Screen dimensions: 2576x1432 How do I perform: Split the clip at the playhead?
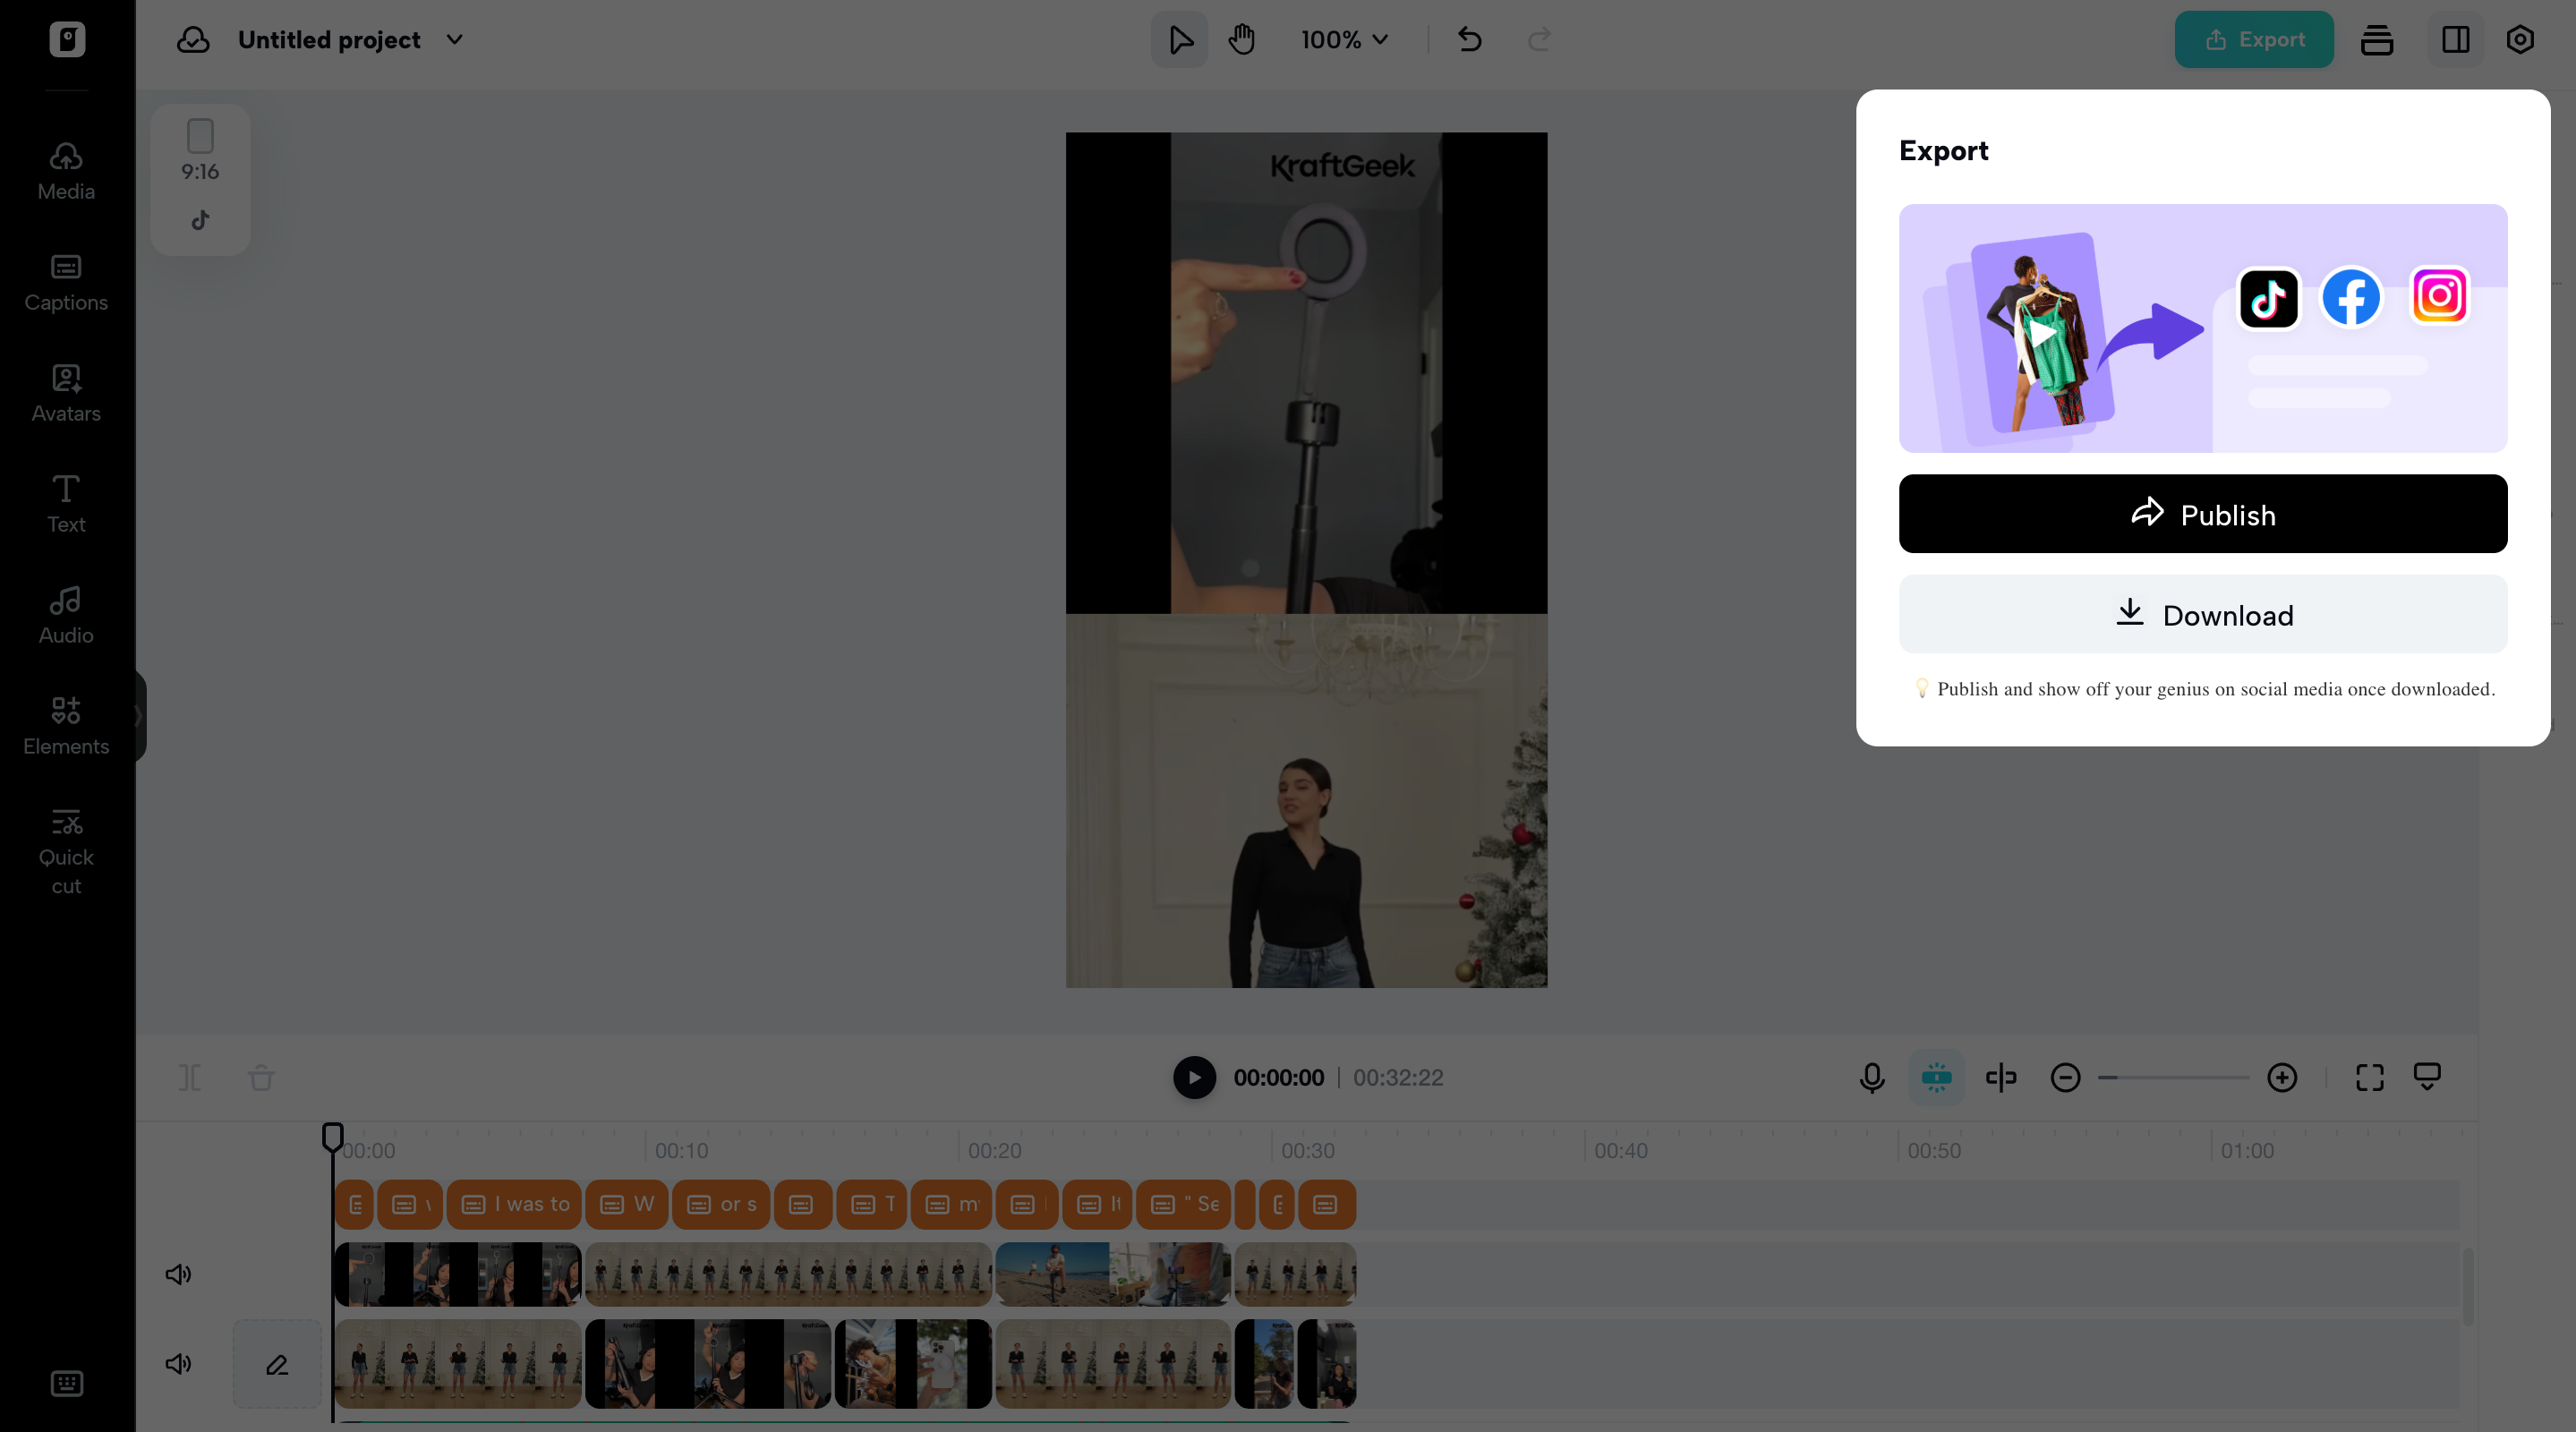[x=190, y=1078]
